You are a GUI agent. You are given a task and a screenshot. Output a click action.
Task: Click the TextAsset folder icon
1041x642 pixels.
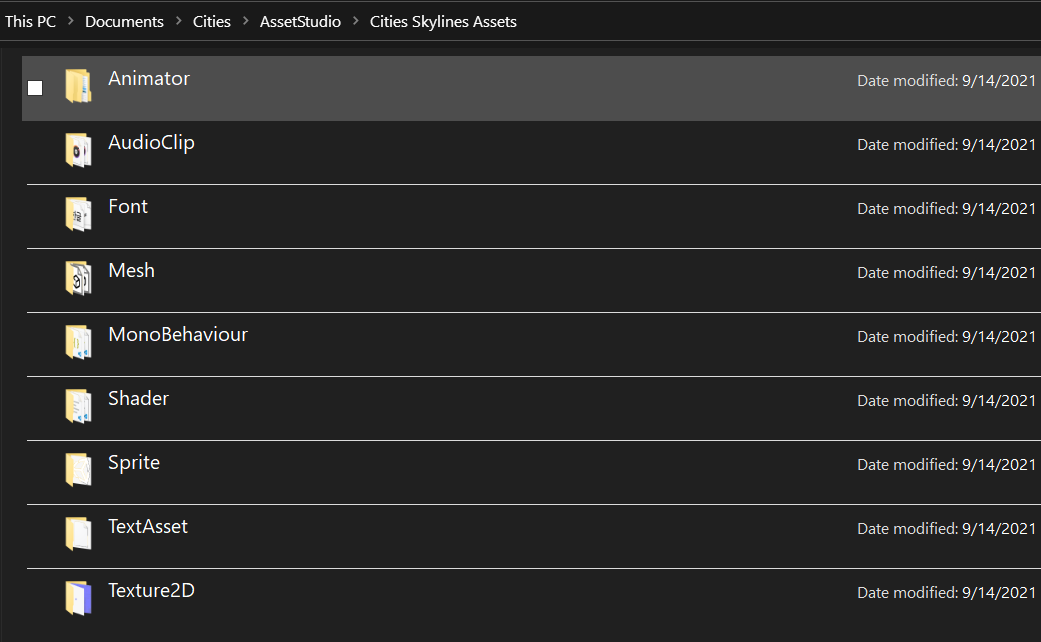coord(78,535)
